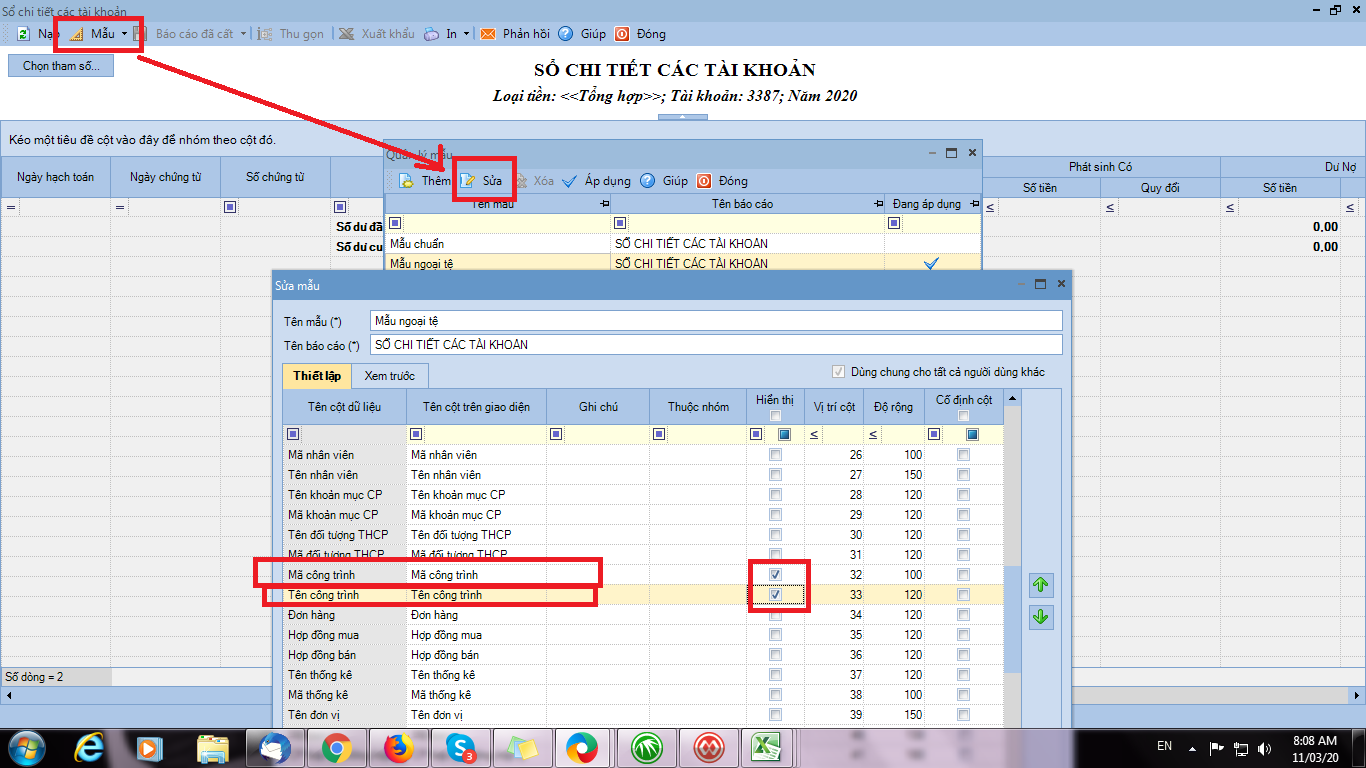Toggle Hiển thị checkbox for Hợp đồng mua

click(x=775, y=635)
